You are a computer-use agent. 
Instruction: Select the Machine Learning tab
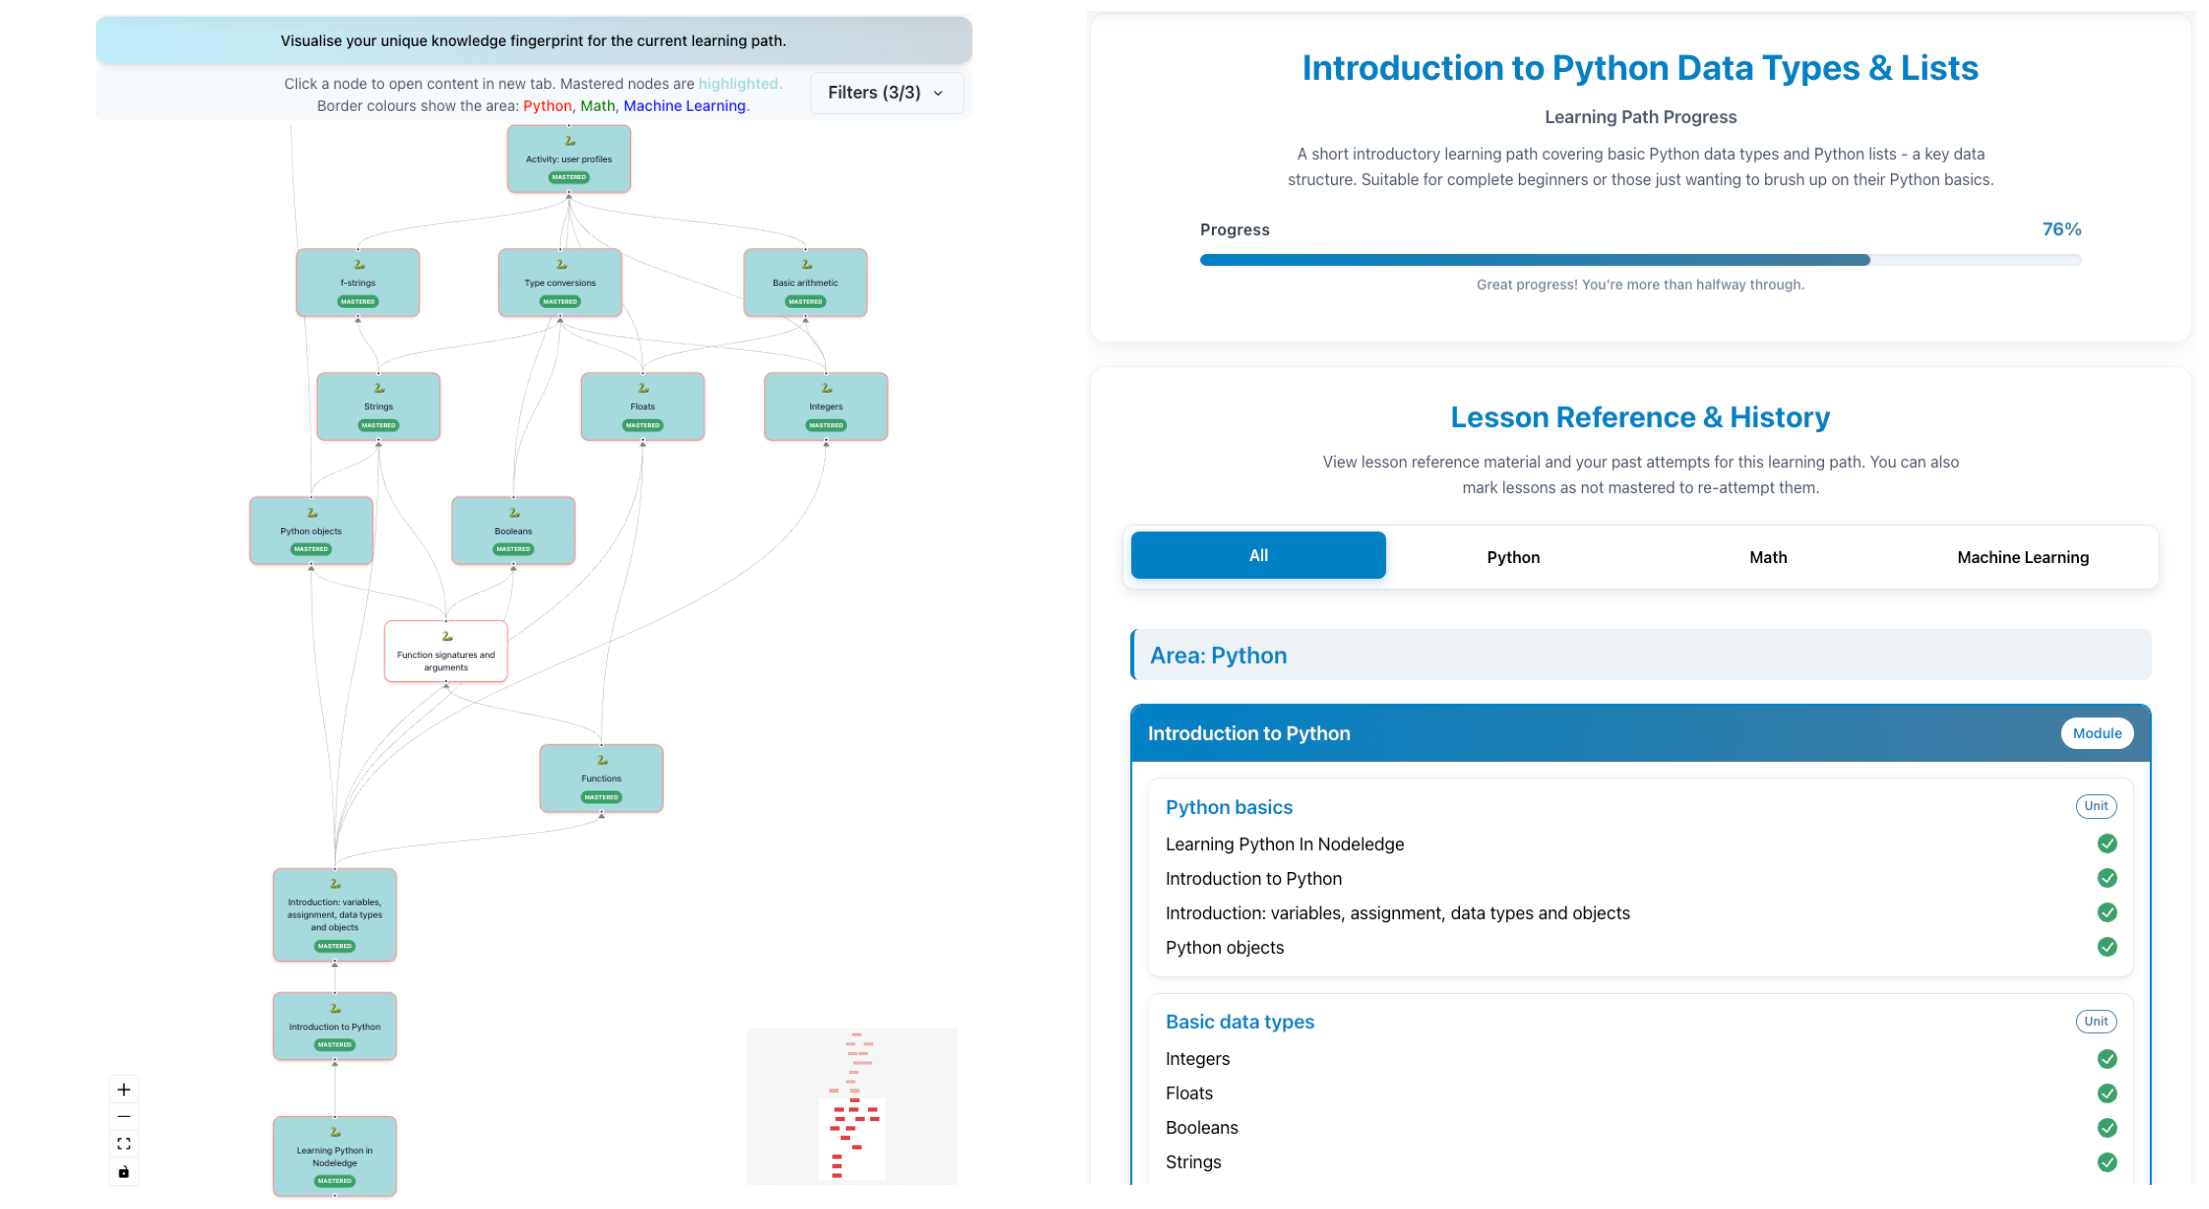click(x=2022, y=557)
